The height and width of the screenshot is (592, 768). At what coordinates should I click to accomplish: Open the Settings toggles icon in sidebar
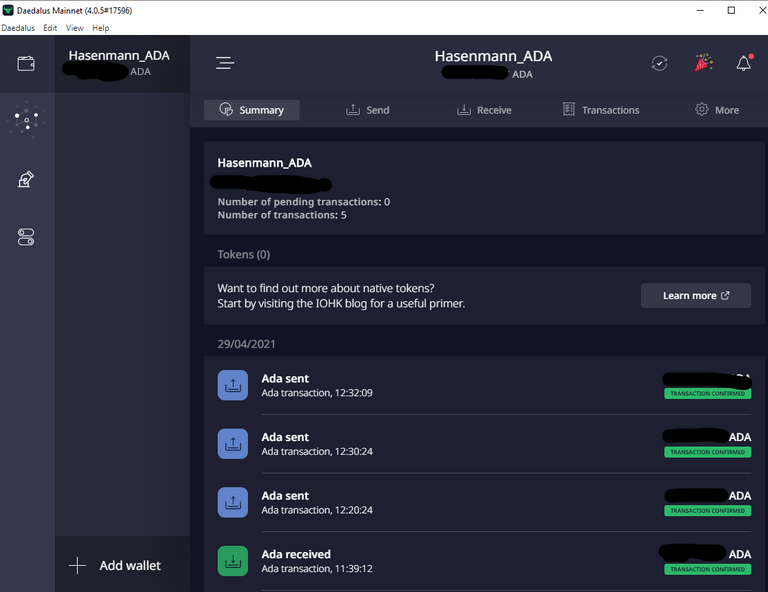(26, 237)
